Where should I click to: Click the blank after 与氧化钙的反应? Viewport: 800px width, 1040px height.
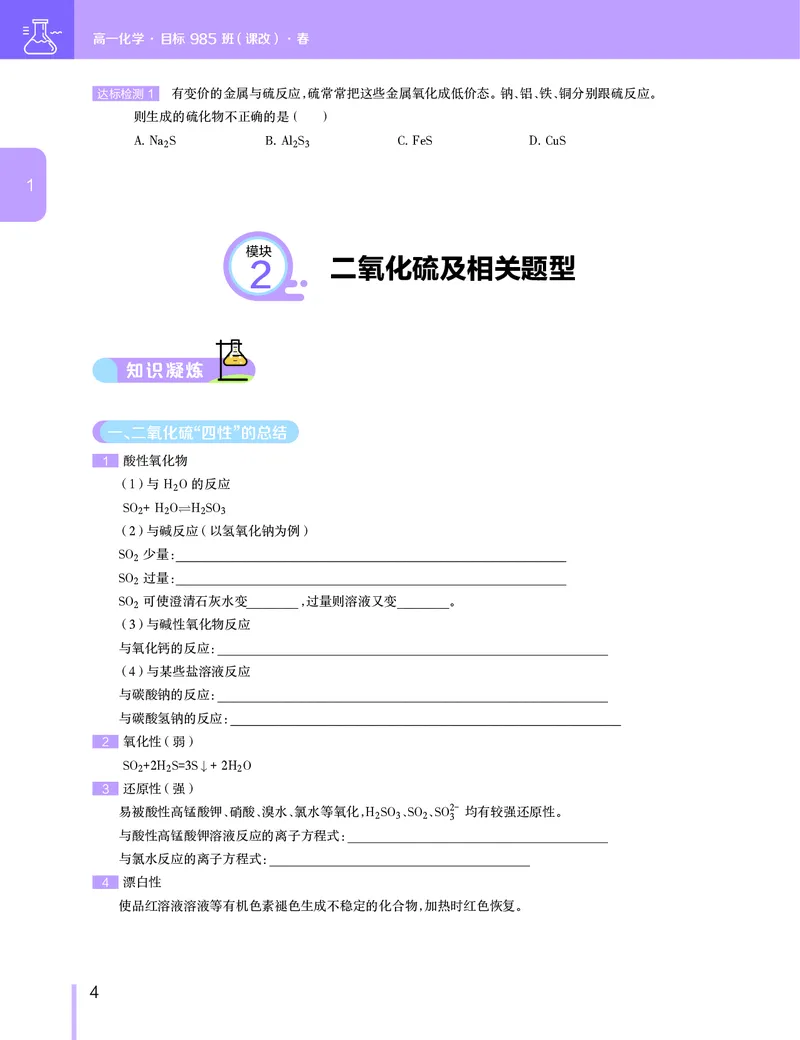pyautogui.click(x=413, y=649)
